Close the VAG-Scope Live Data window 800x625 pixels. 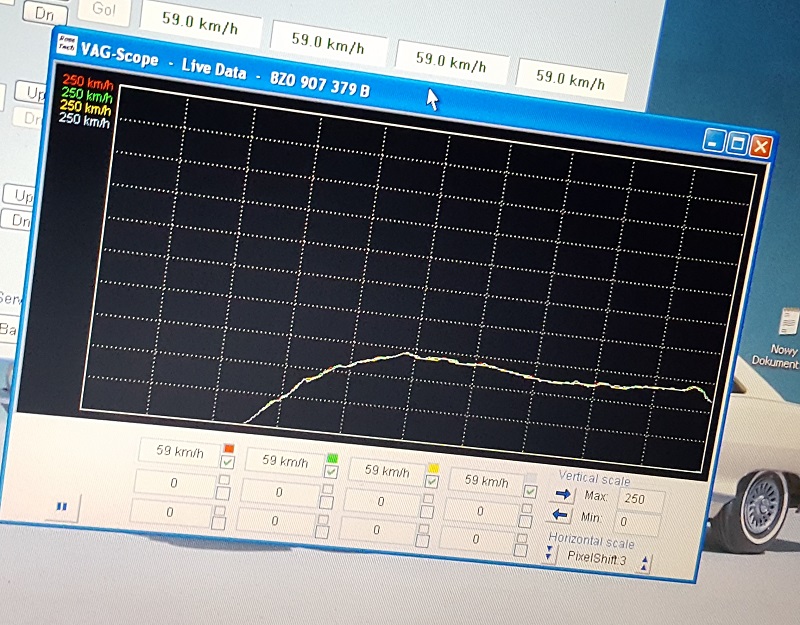(760, 146)
